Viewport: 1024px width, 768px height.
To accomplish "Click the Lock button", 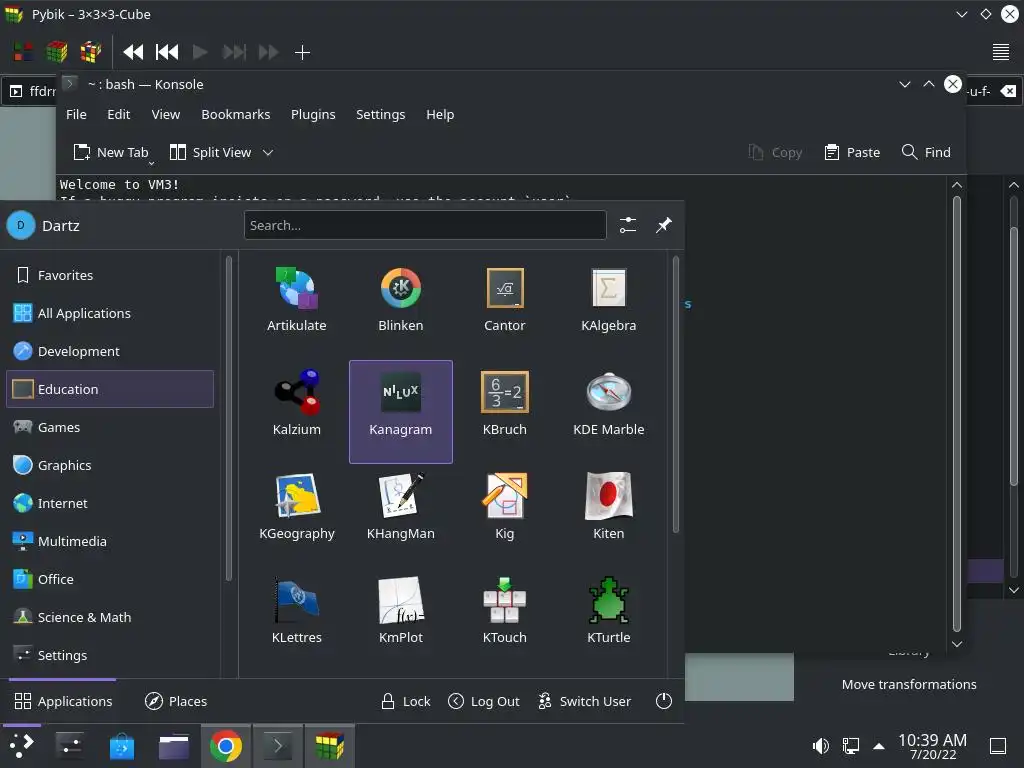I will click(406, 701).
